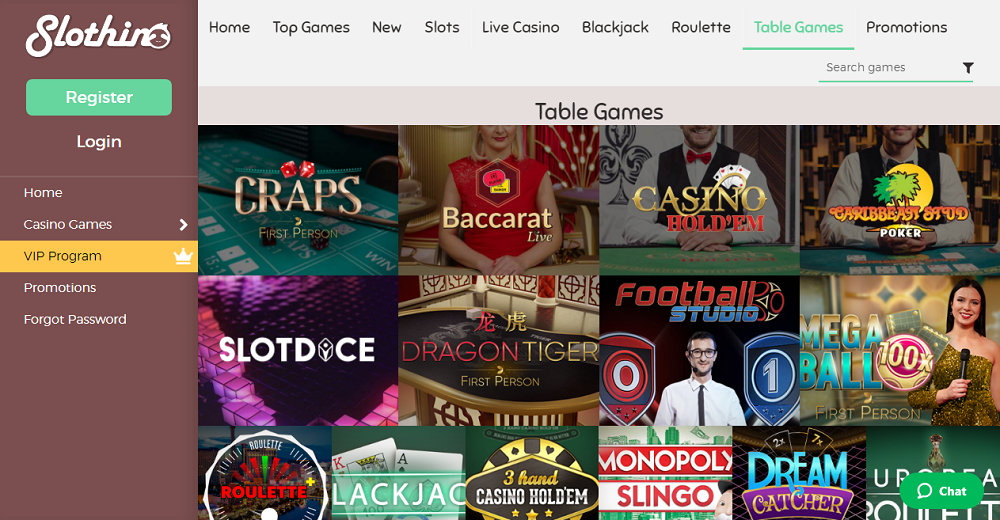The height and width of the screenshot is (520, 1000).
Task: Open the Promotions tab in top navigation
Action: (x=906, y=27)
